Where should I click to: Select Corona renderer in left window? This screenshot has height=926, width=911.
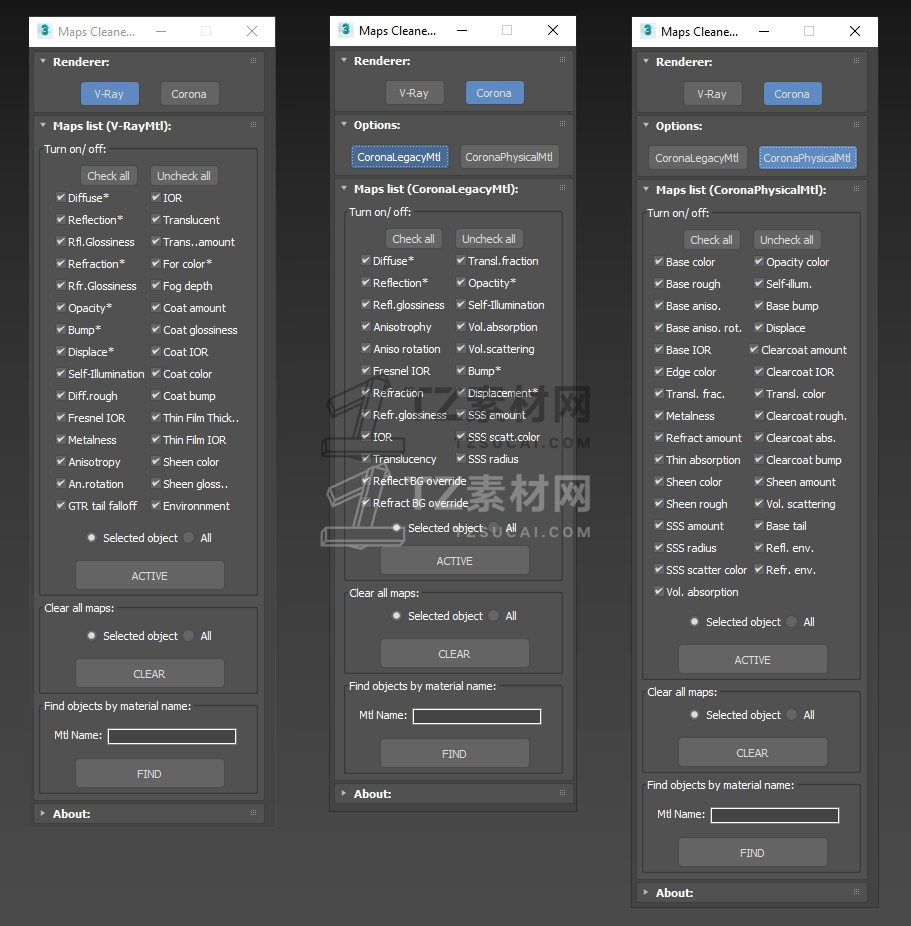tap(189, 93)
